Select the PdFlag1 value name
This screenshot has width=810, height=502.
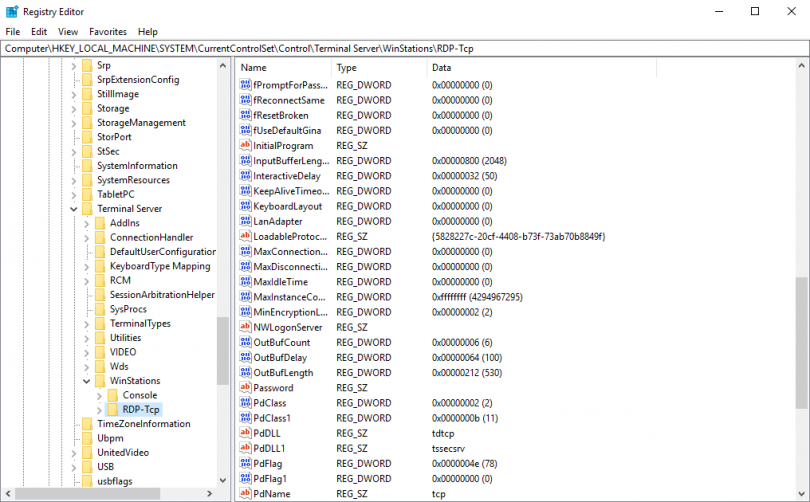pos(270,478)
